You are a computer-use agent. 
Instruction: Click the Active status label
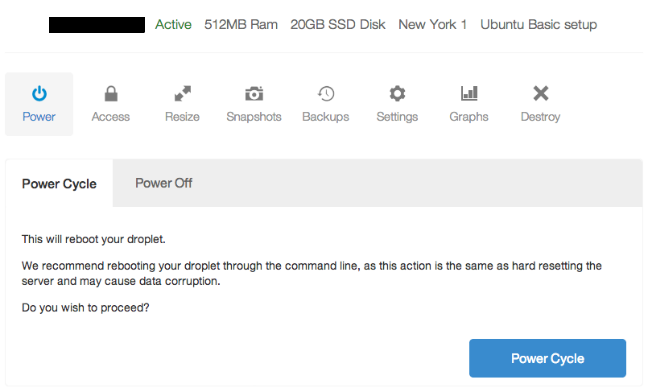click(x=173, y=25)
